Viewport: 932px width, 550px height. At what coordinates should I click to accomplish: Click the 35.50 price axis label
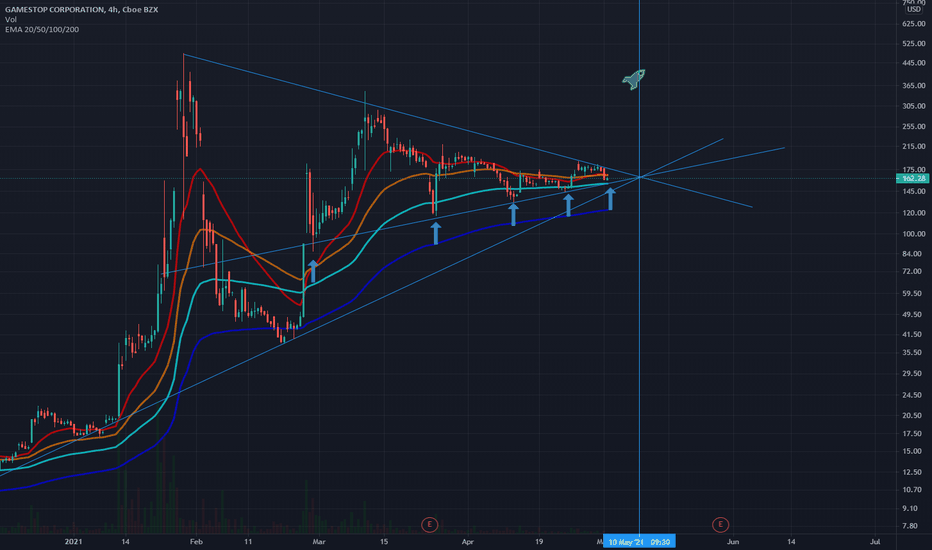pos(912,353)
